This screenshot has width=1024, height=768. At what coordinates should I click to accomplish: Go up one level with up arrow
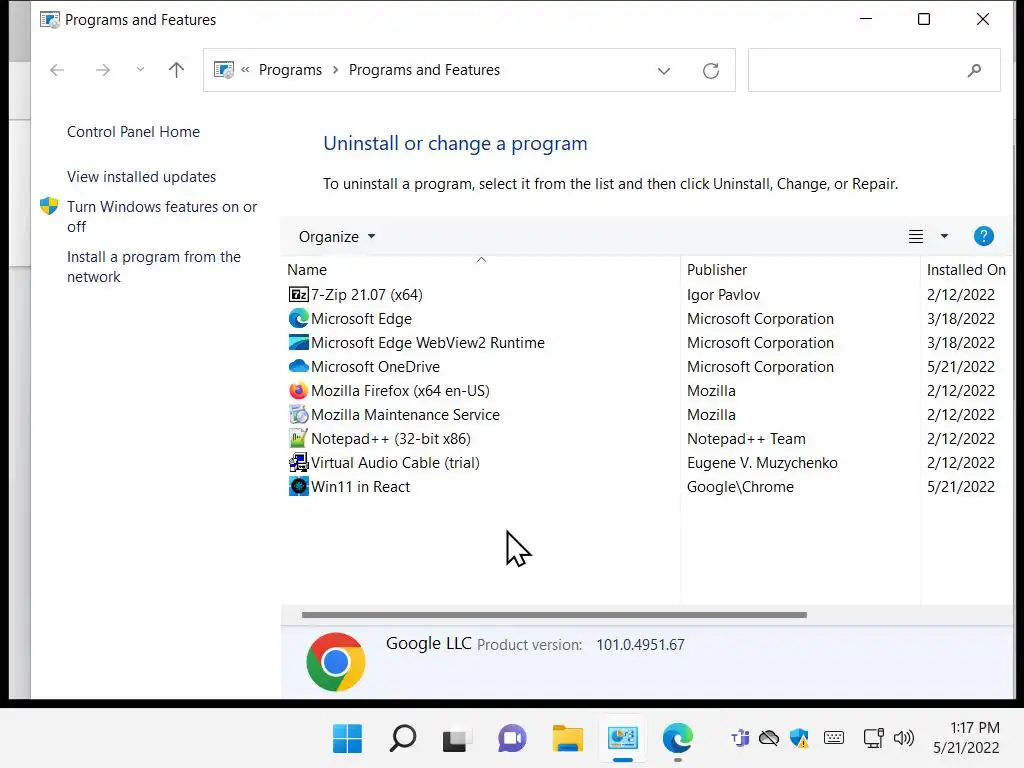176,69
